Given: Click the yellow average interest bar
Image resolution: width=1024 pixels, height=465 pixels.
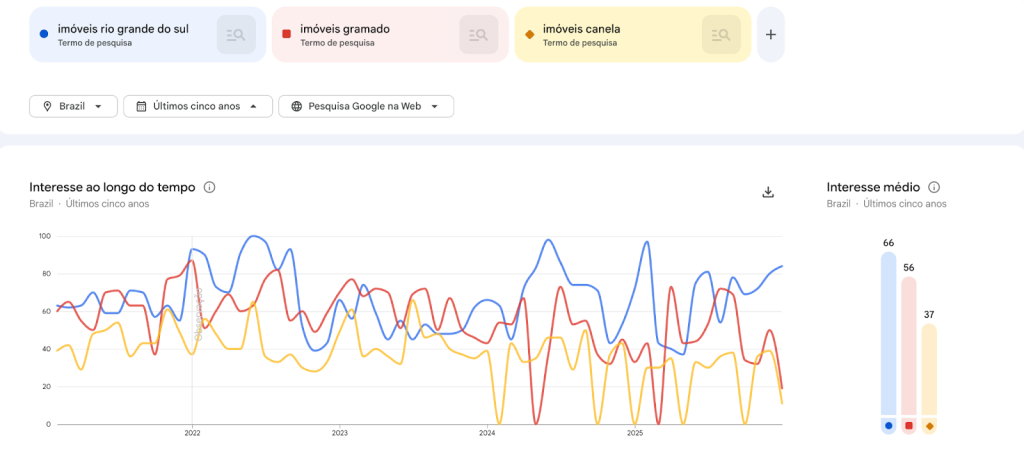Looking at the screenshot, I should [x=930, y=368].
